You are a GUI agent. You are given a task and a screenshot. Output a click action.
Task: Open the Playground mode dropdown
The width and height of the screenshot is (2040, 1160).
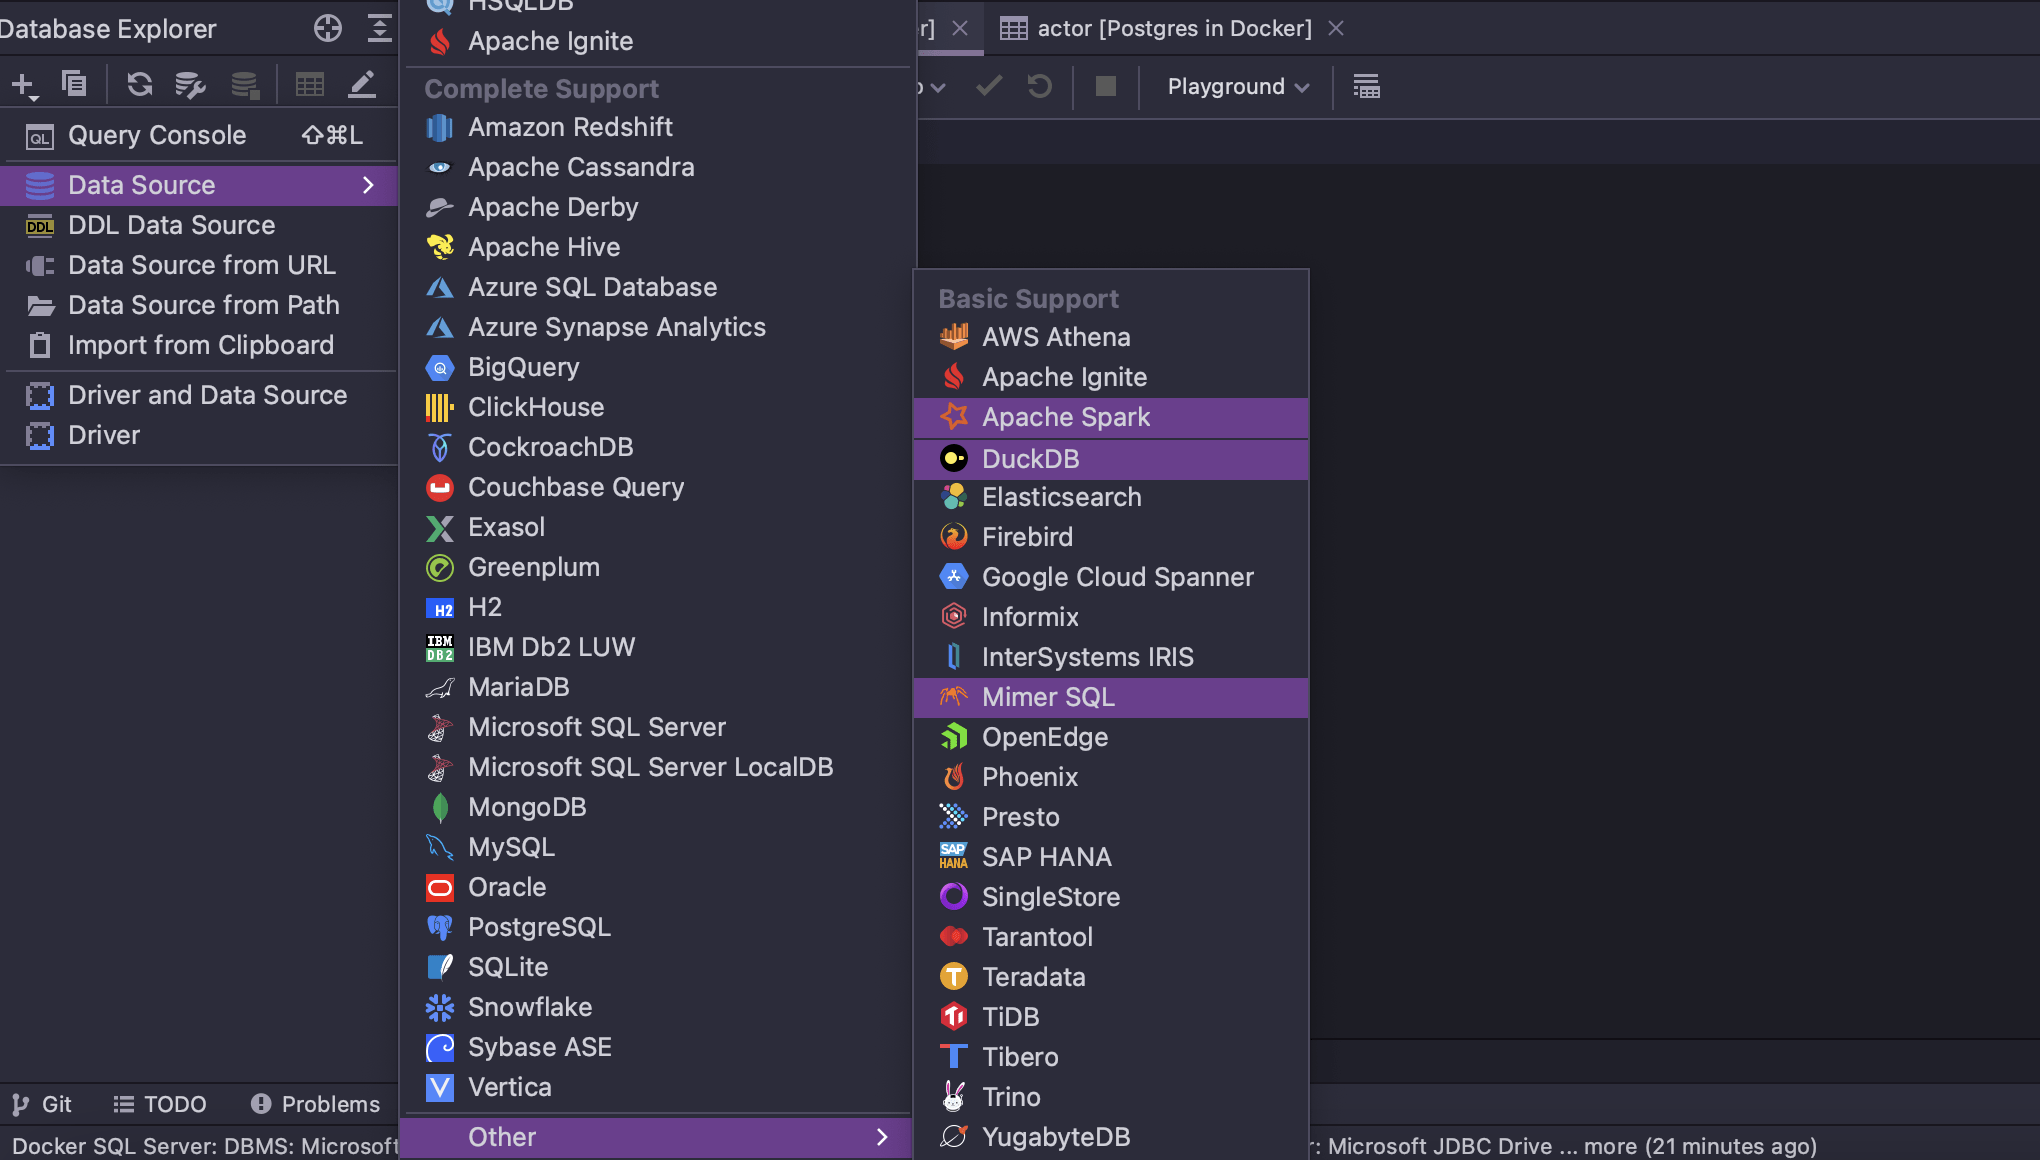(1238, 87)
